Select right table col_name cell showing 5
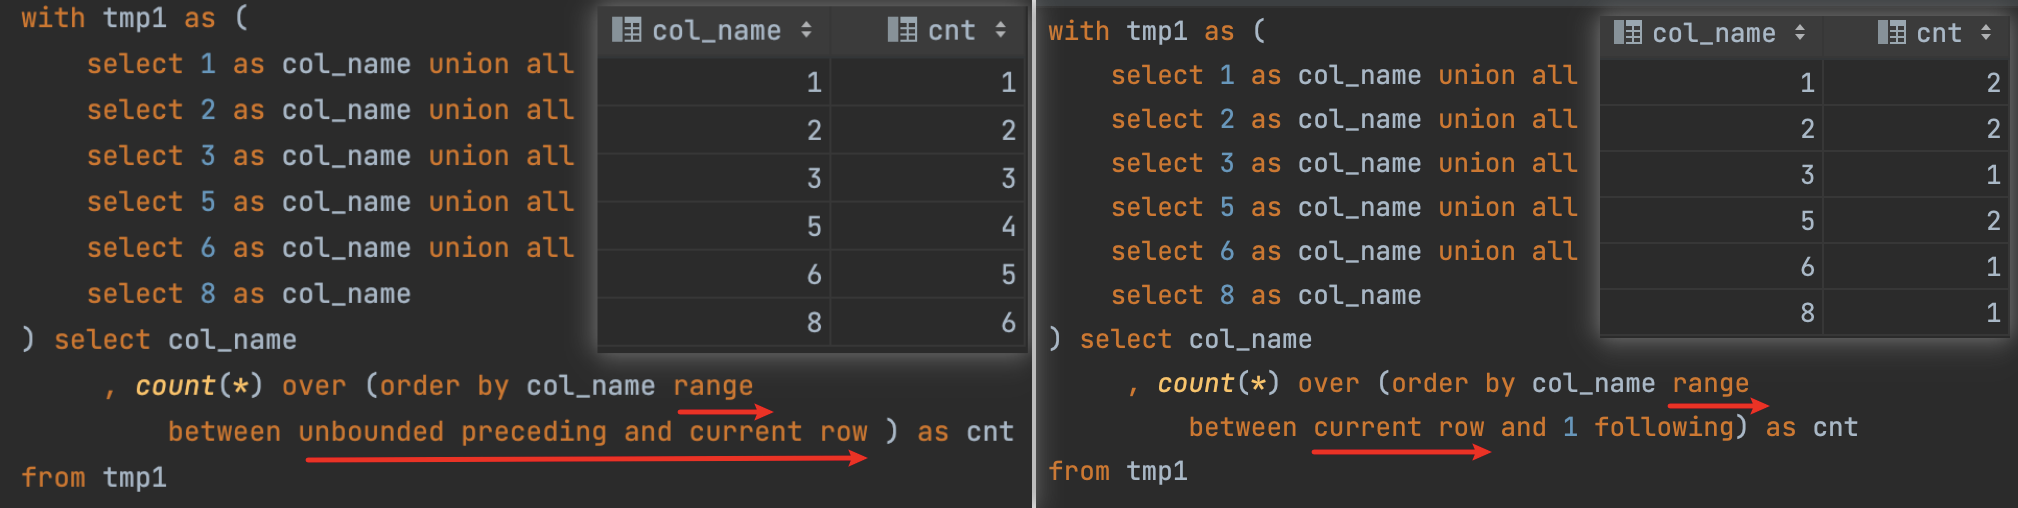 [x=1807, y=221]
